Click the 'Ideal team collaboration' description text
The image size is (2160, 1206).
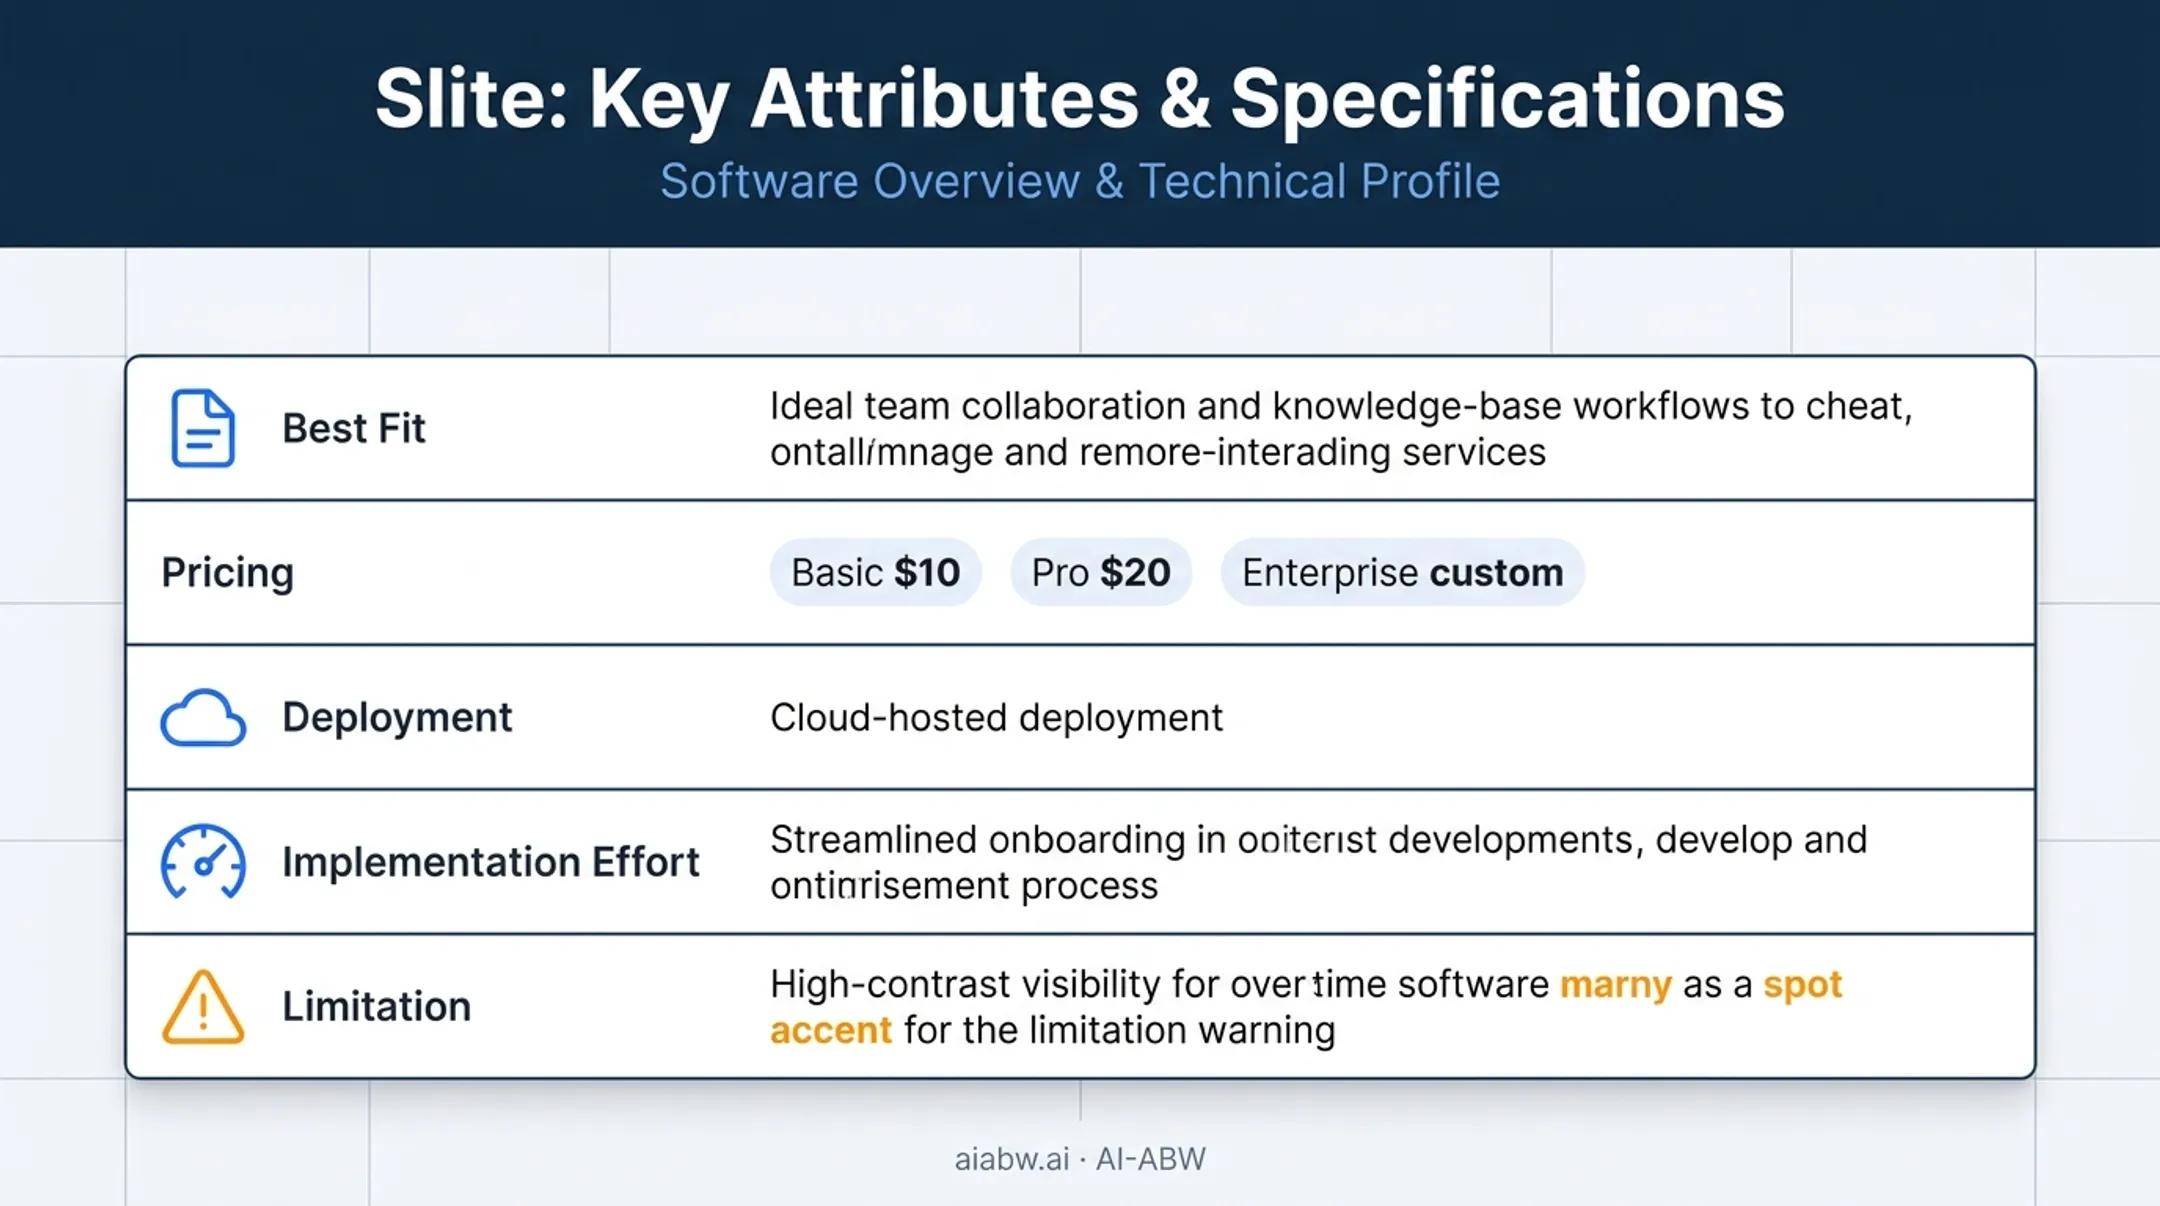1341,429
